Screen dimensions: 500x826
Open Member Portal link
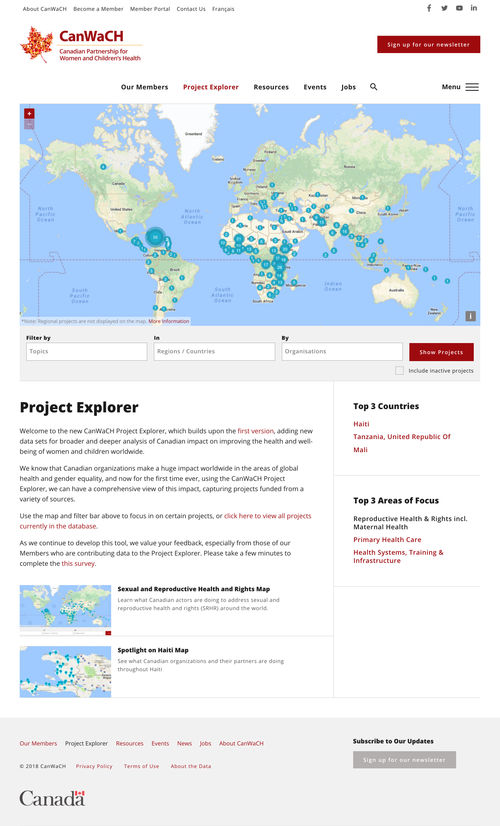150,9
